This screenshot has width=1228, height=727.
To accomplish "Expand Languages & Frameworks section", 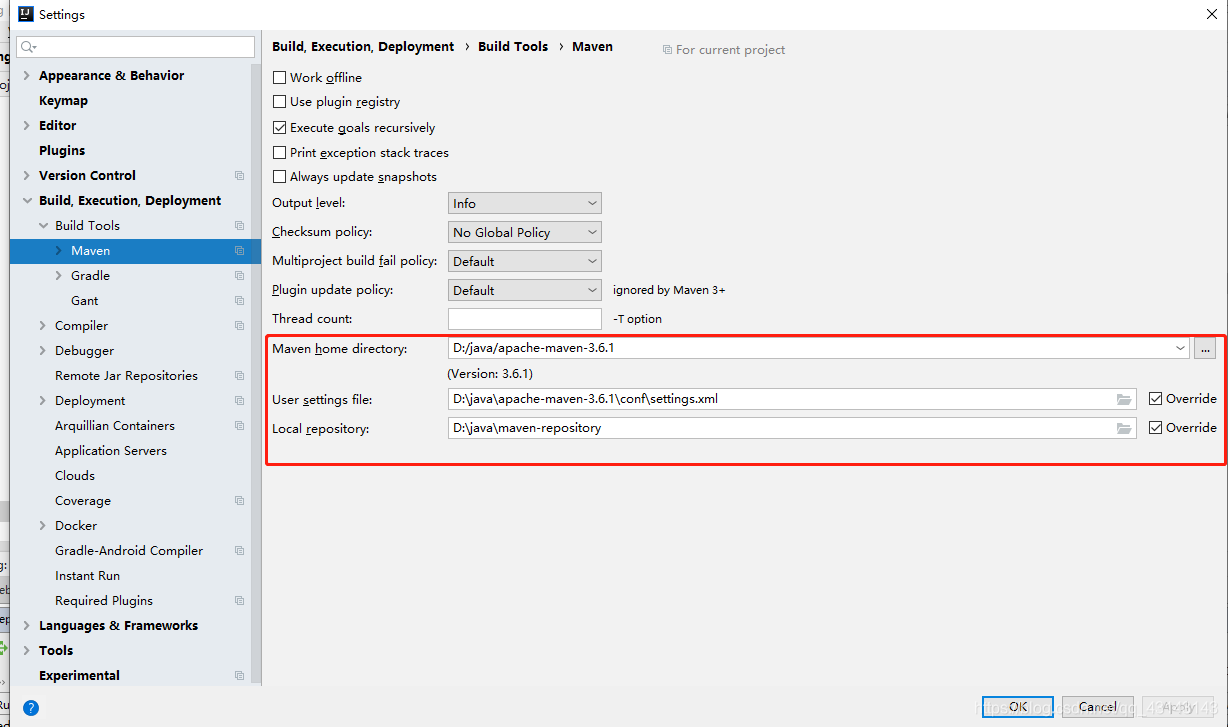I will pos(26,626).
